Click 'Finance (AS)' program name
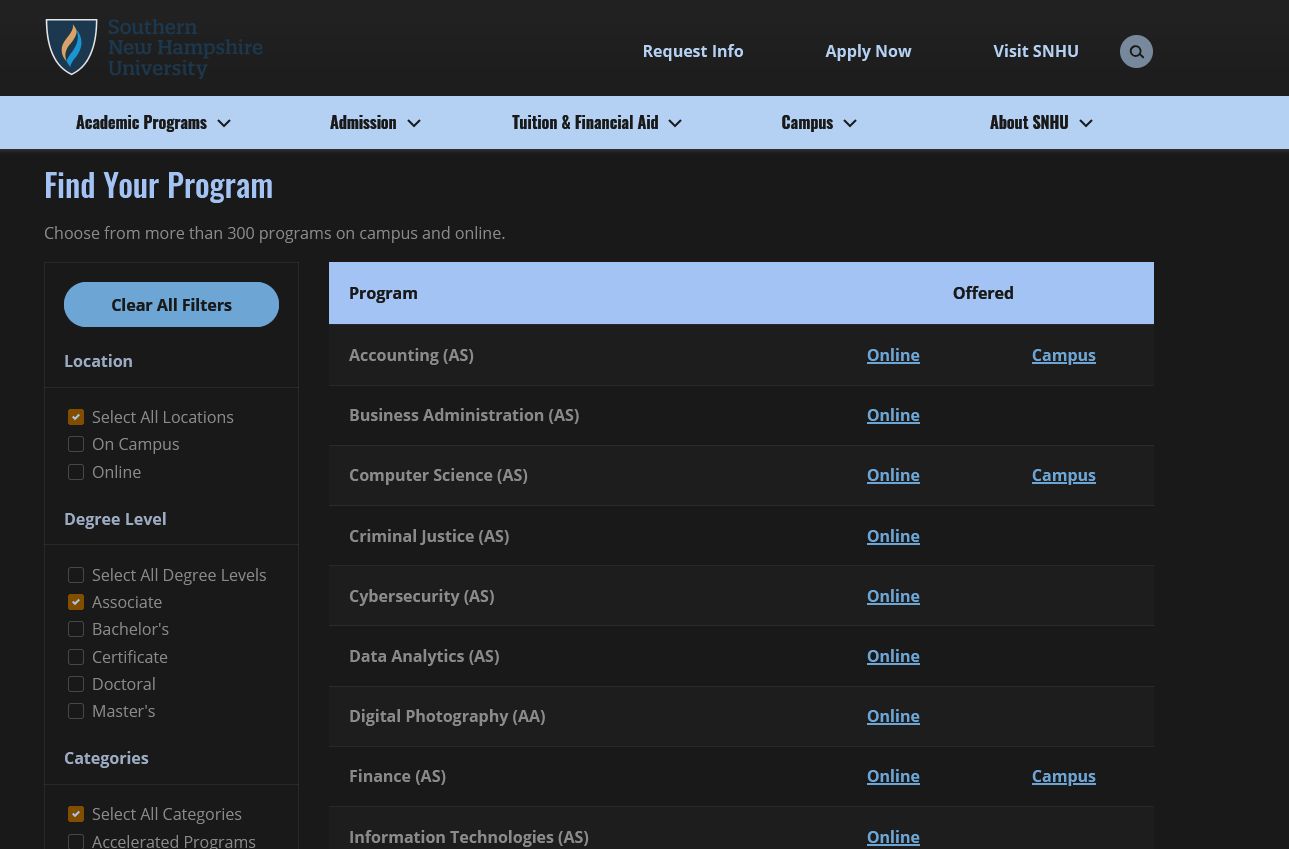 tap(397, 776)
